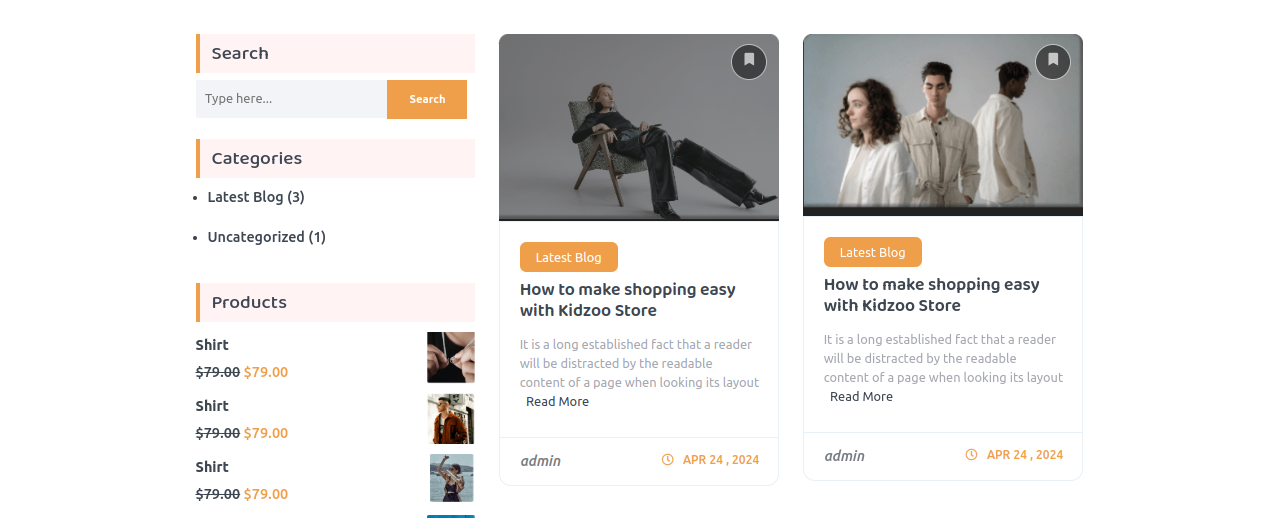1278x518 pixels.
Task: Click Latest Blog tag on first card
Action: pos(568,257)
